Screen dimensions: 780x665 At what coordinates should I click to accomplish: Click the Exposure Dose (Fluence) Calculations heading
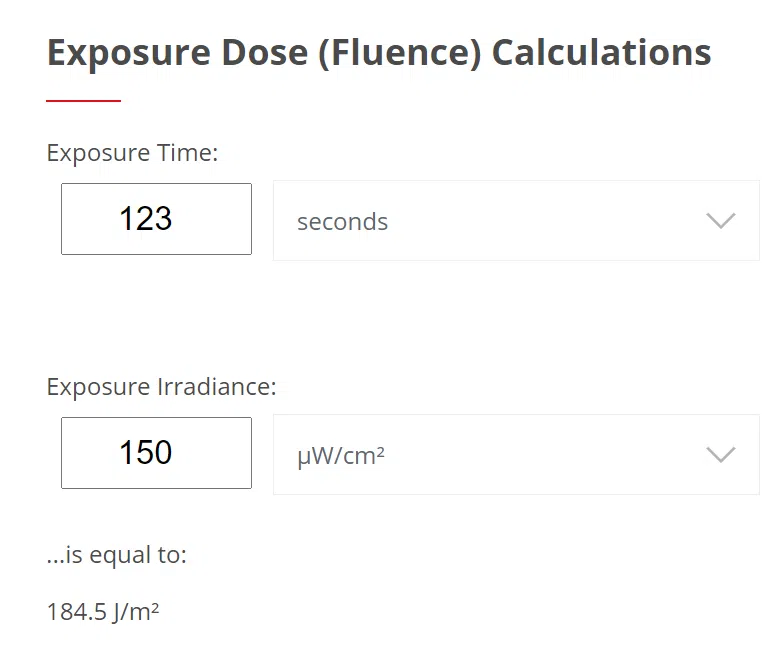coord(379,52)
